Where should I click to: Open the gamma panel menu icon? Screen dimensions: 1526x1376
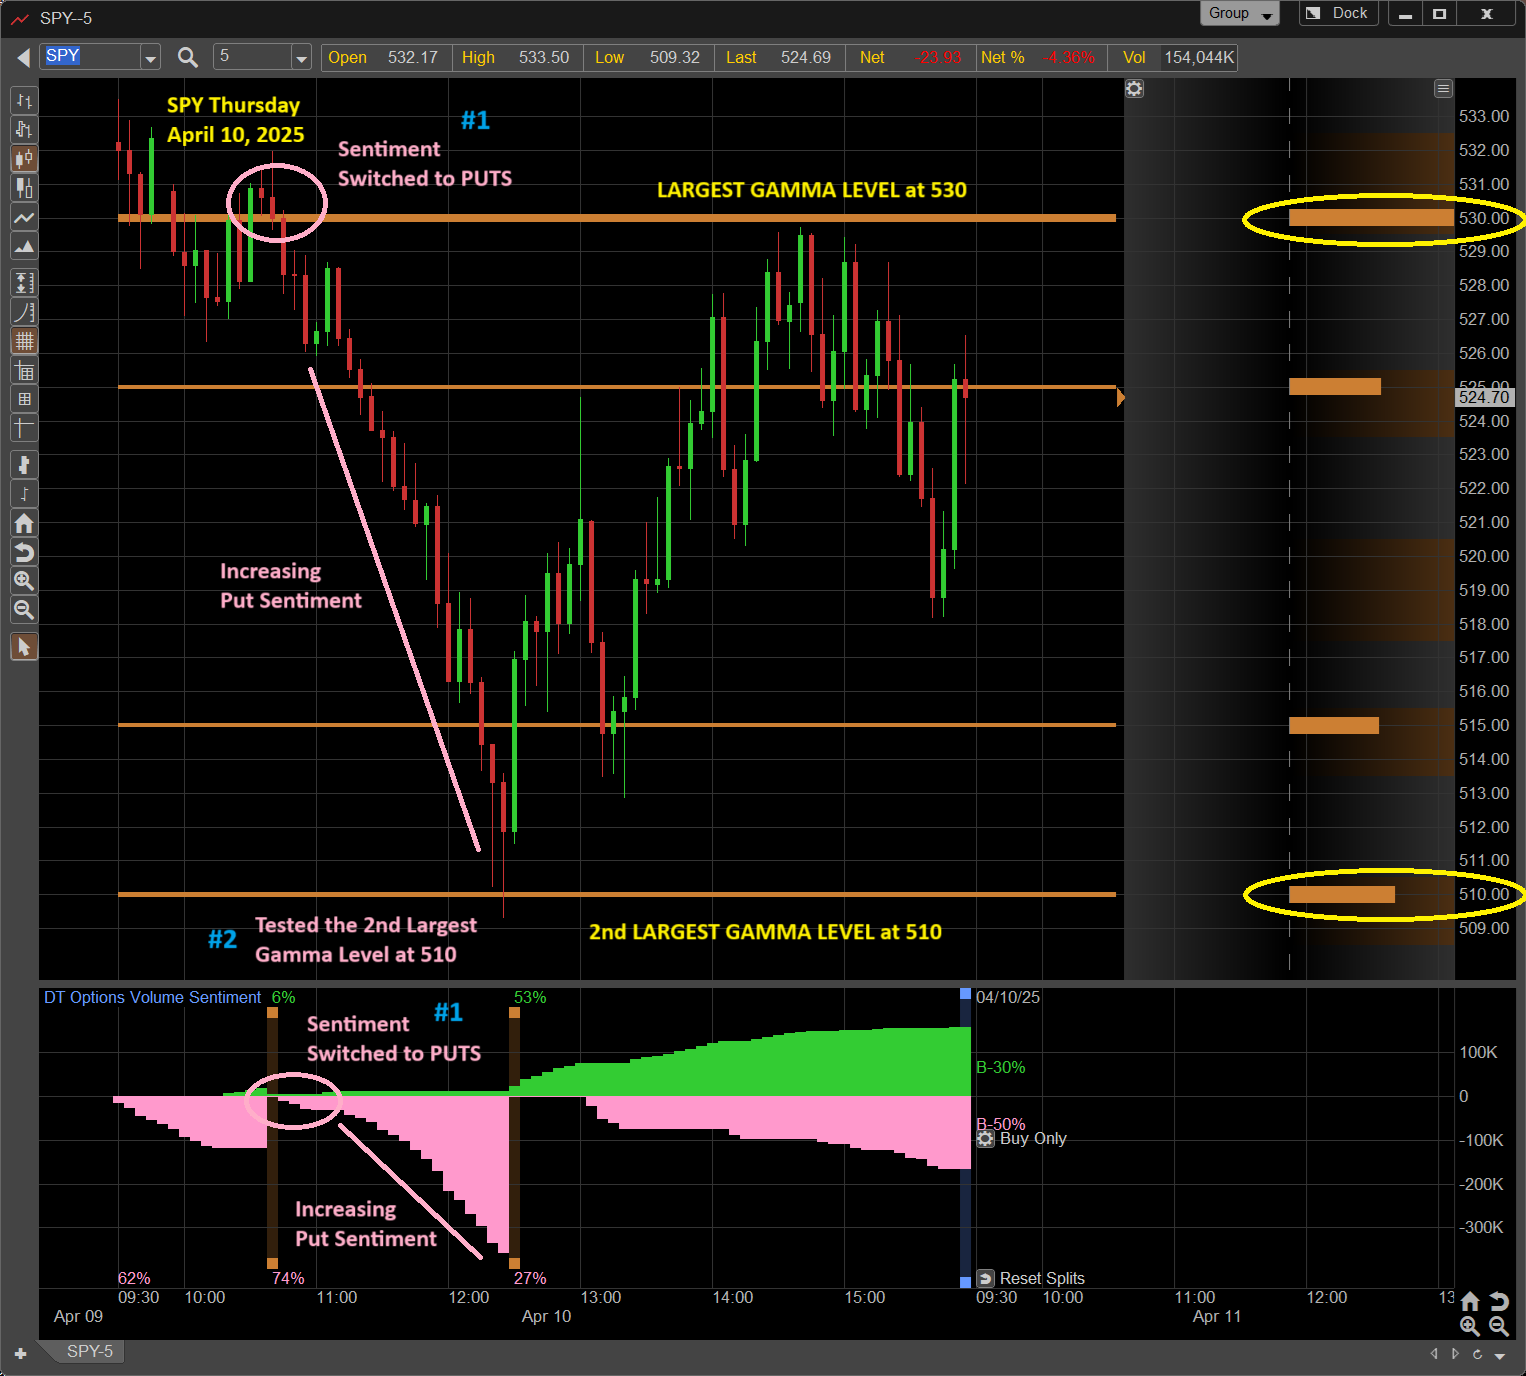coord(1443,89)
